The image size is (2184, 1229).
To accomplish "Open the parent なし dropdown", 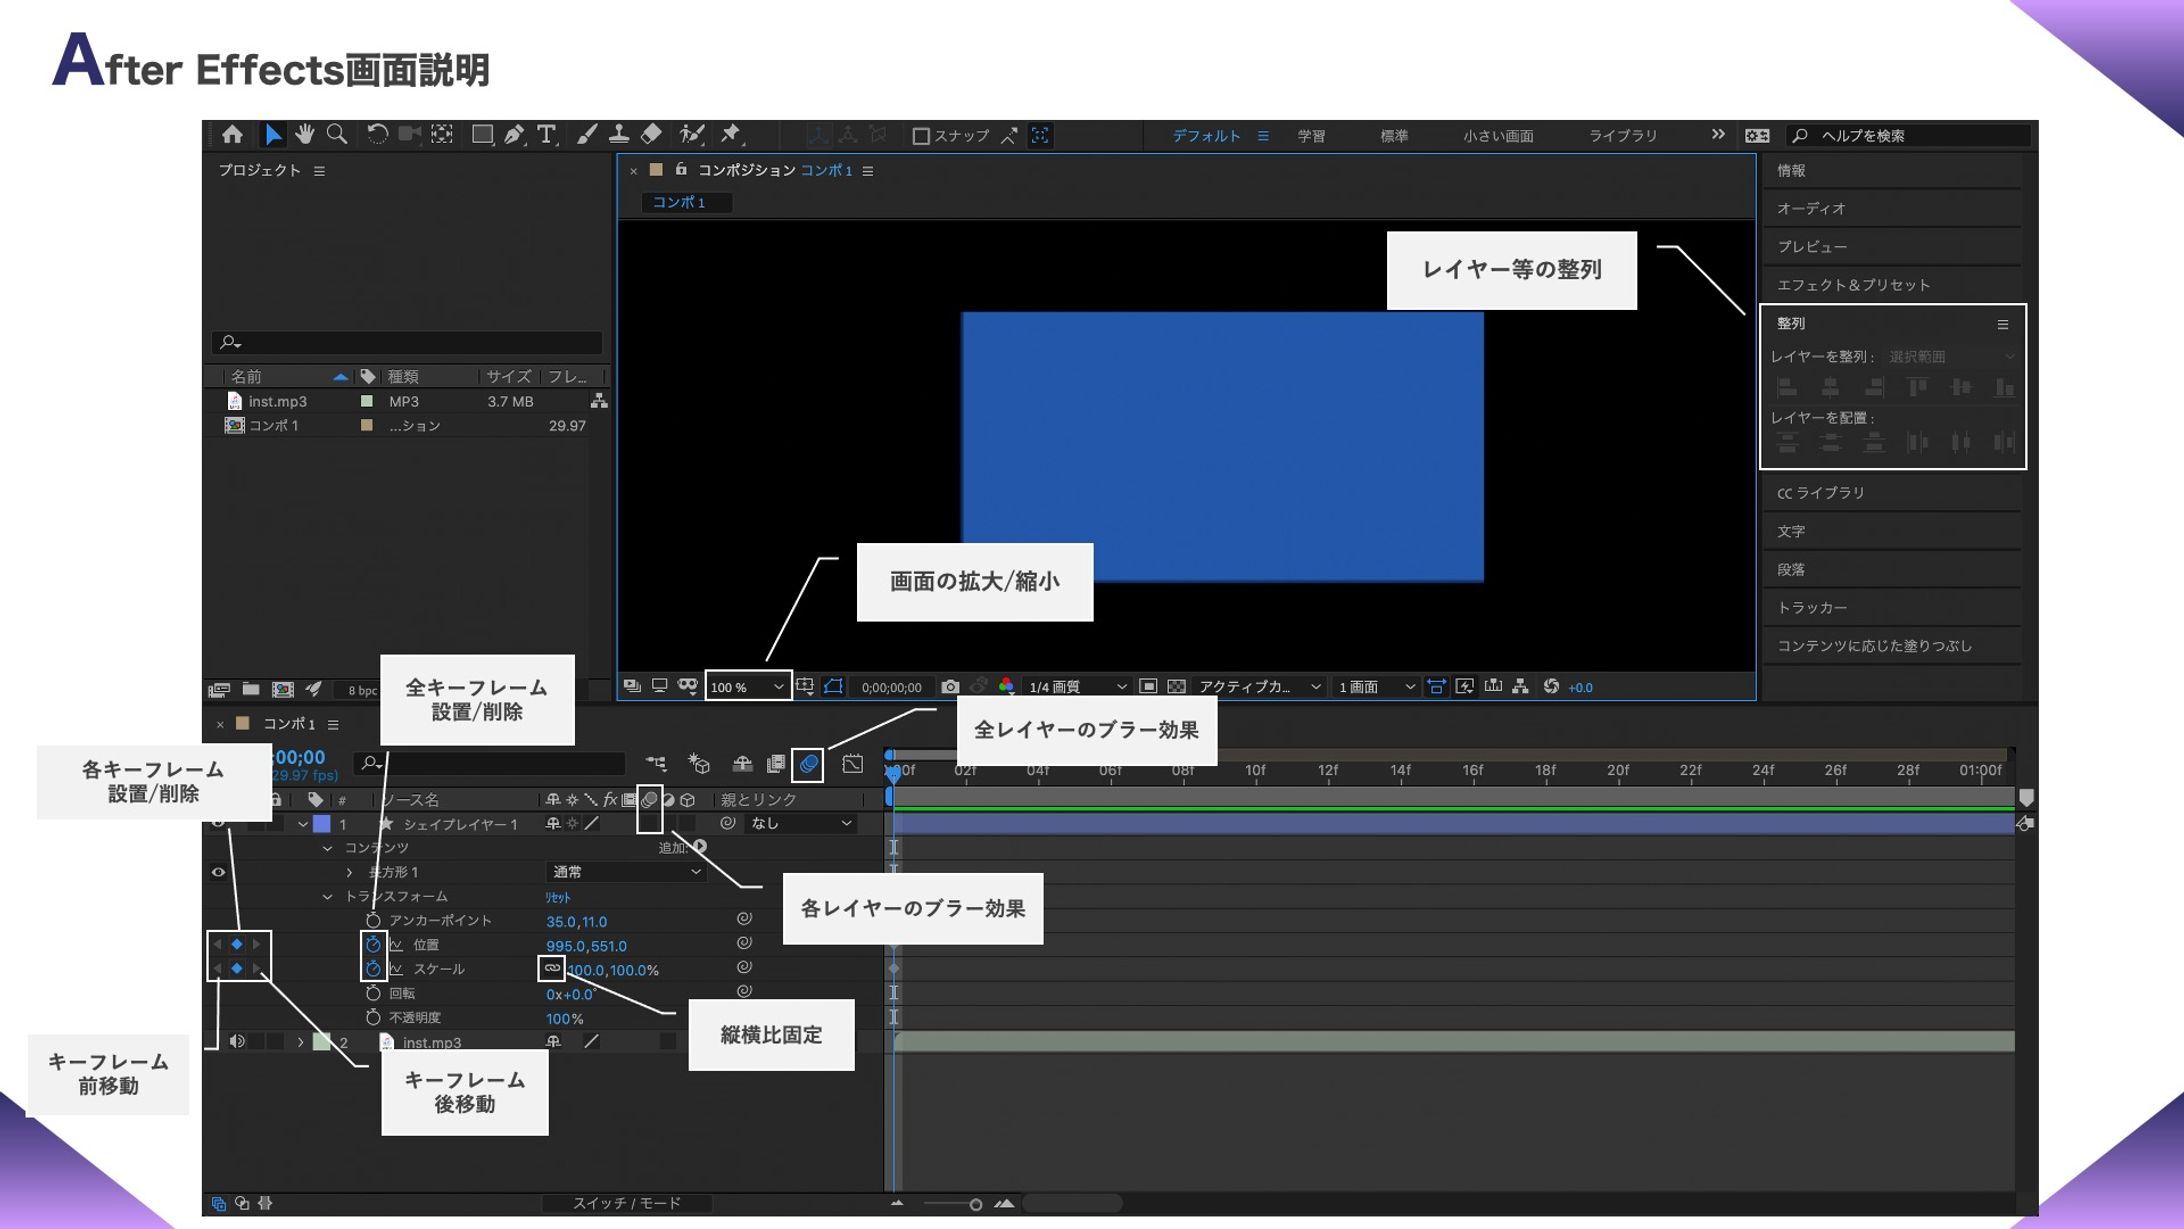I will [x=800, y=823].
